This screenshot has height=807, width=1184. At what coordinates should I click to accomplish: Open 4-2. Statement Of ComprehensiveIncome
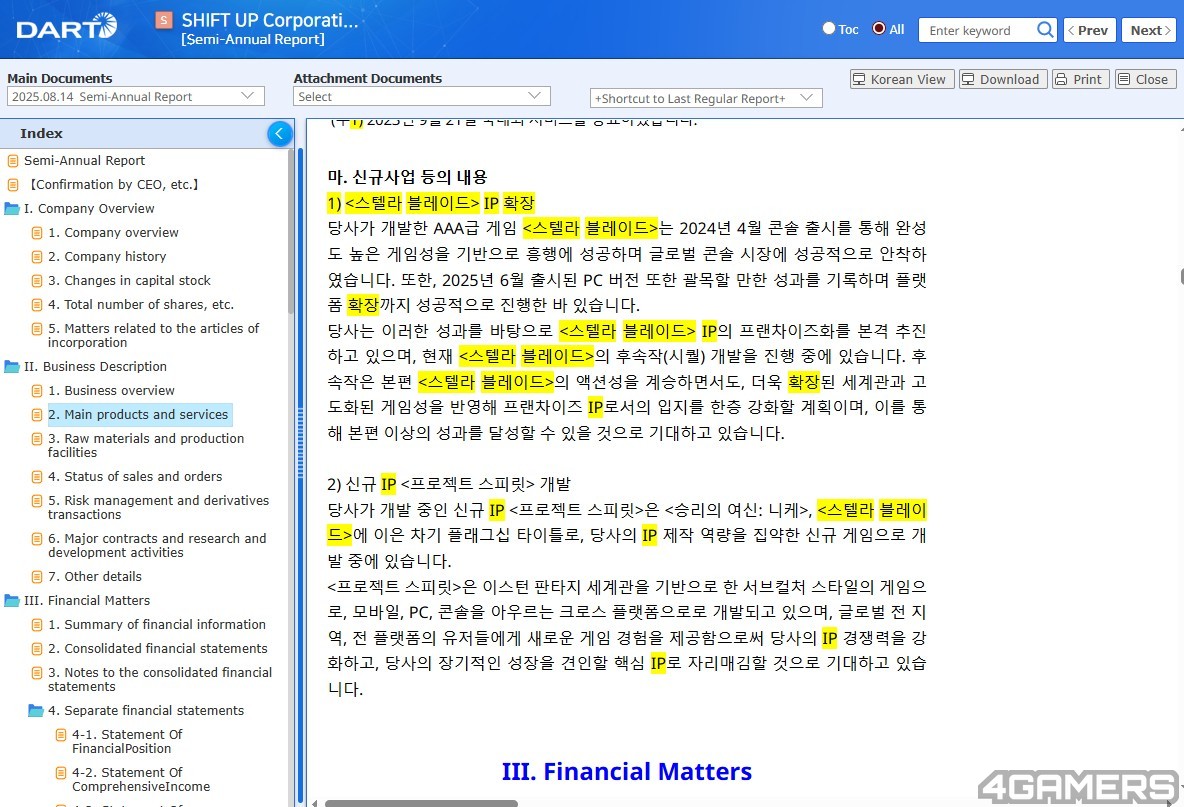tap(141, 779)
